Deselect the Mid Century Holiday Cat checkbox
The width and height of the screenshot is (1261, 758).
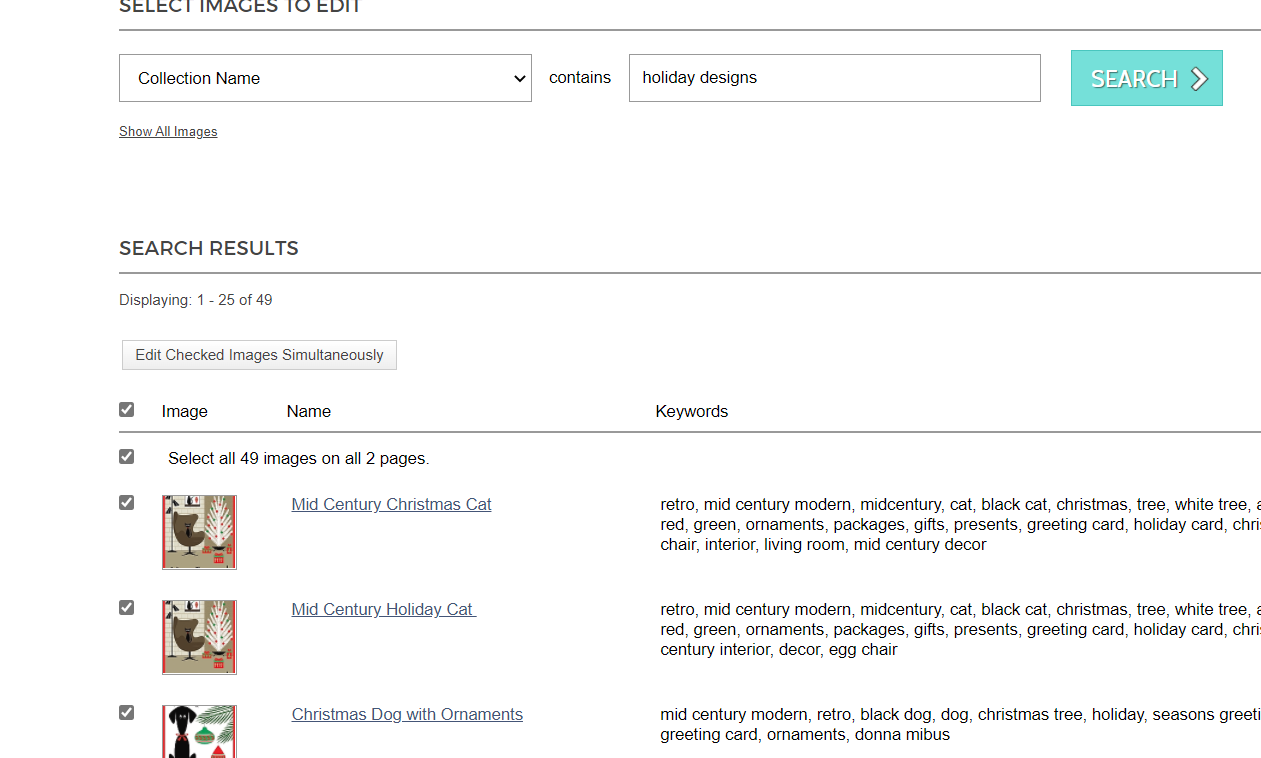coord(126,608)
